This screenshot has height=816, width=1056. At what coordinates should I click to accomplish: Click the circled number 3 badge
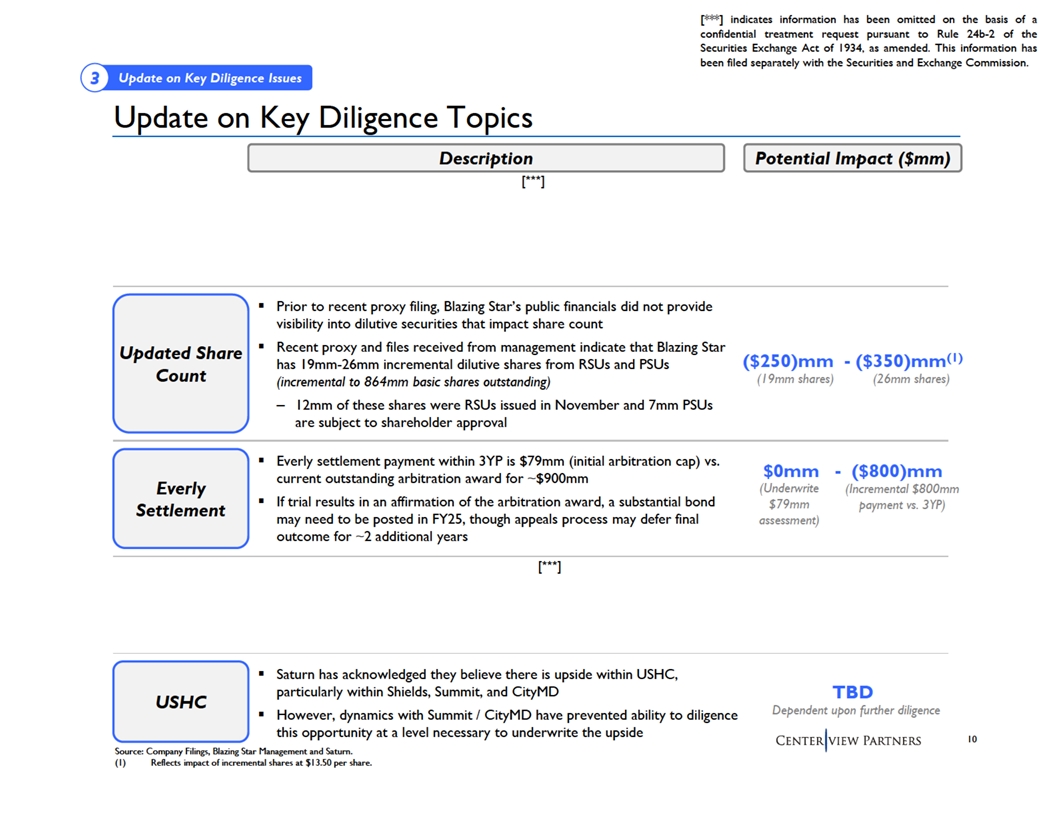coord(93,79)
